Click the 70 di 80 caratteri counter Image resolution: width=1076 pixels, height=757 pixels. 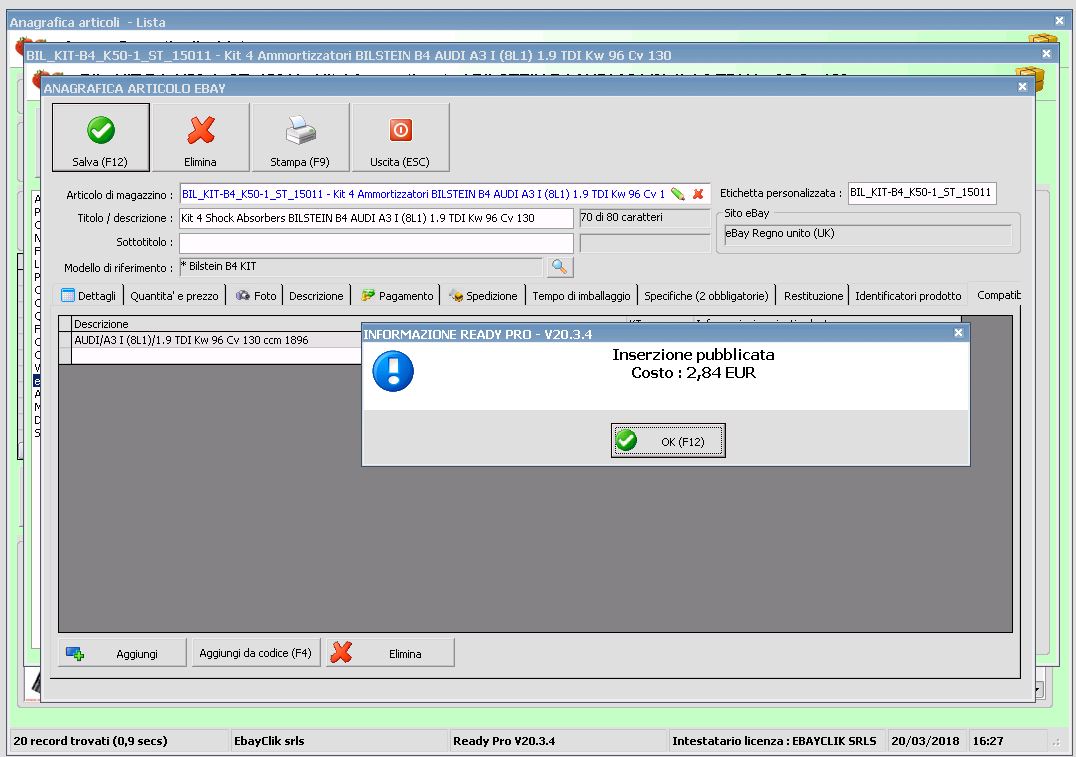click(644, 218)
